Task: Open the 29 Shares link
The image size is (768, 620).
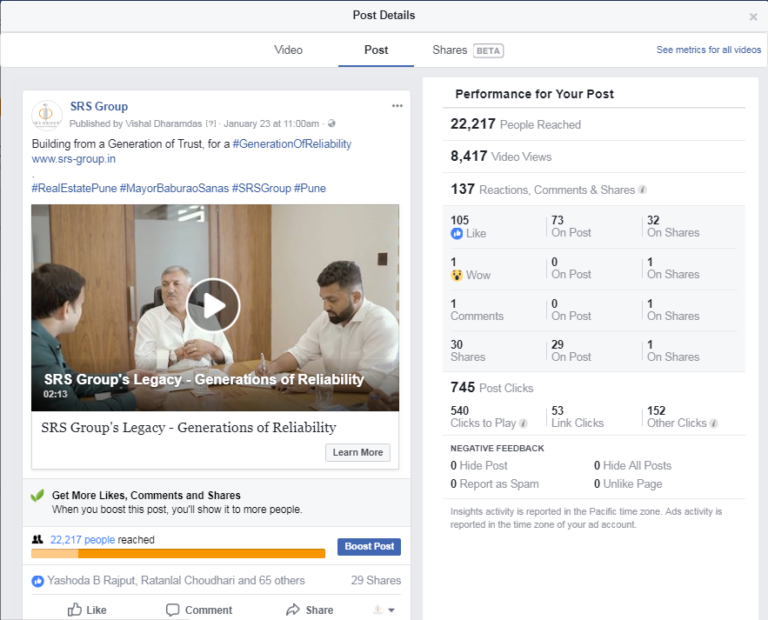Action: (376, 580)
